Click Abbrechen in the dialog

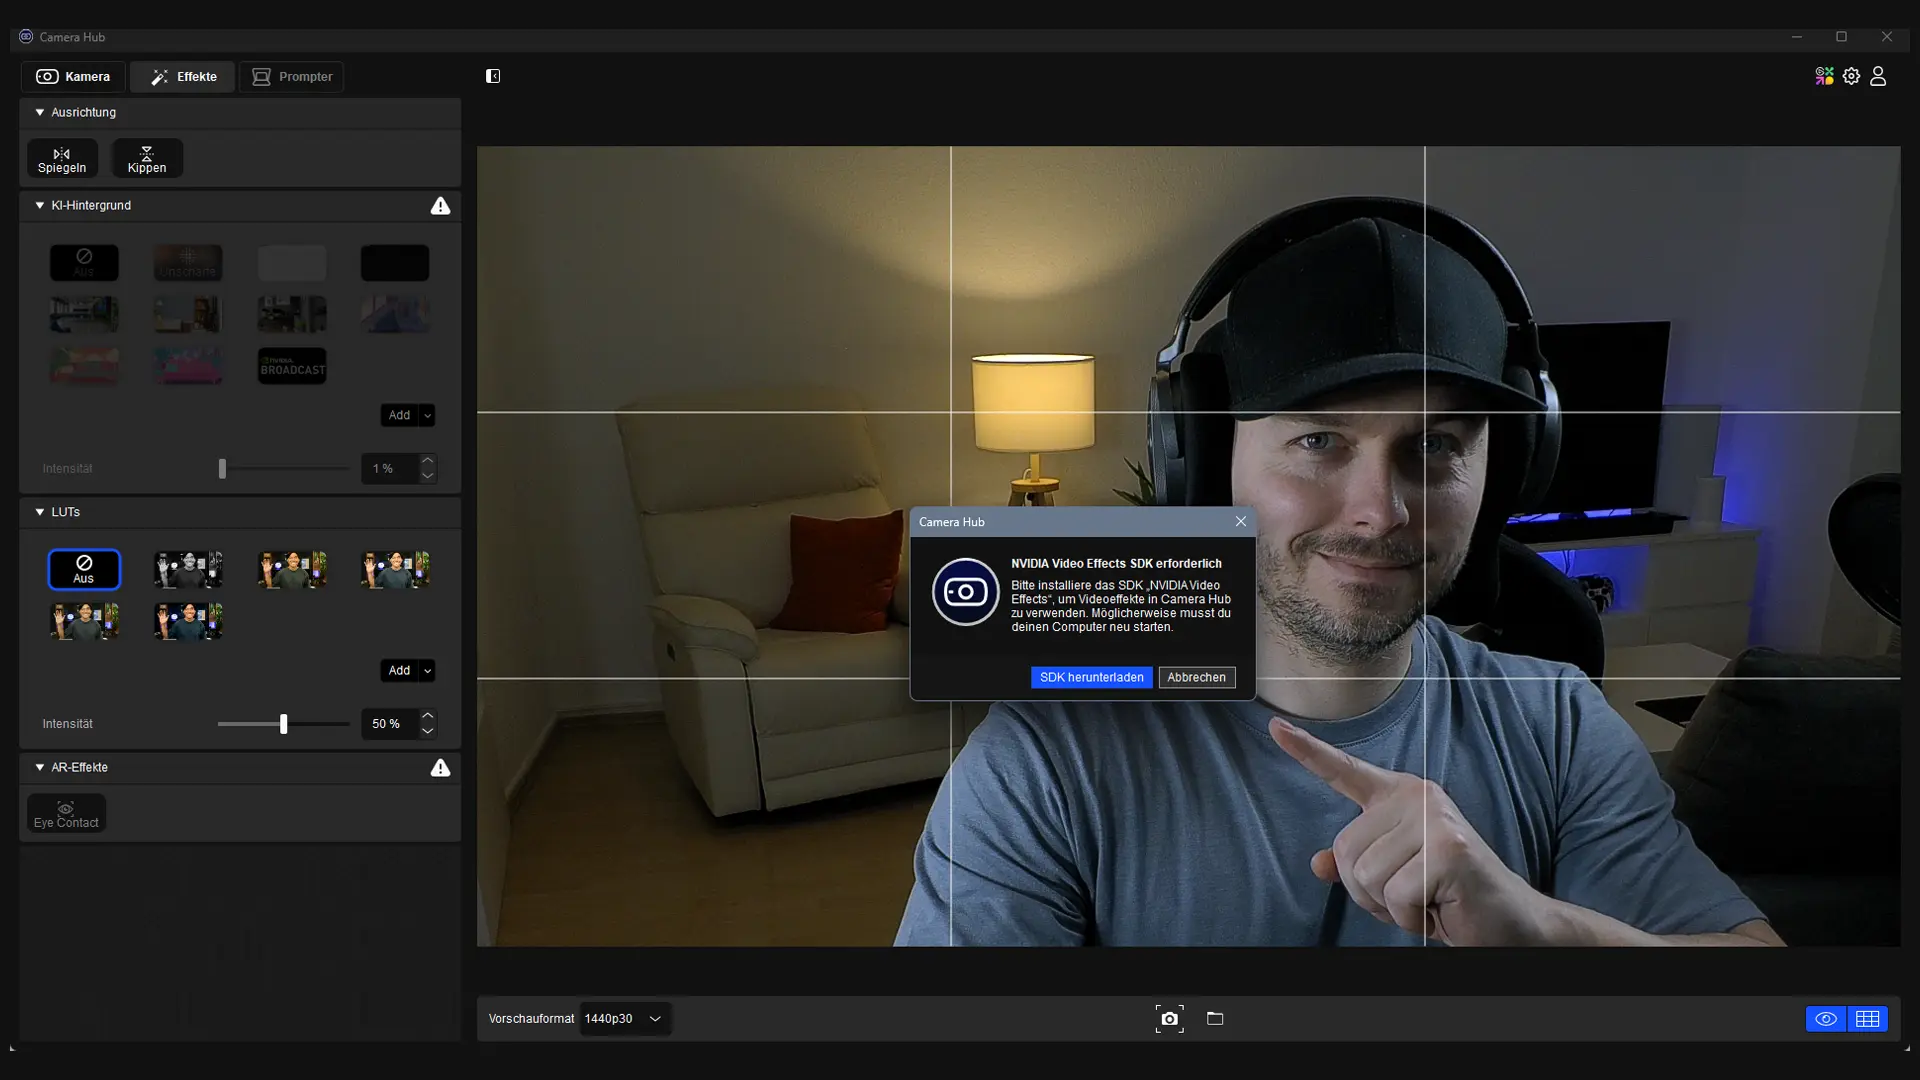tap(1196, 677)
